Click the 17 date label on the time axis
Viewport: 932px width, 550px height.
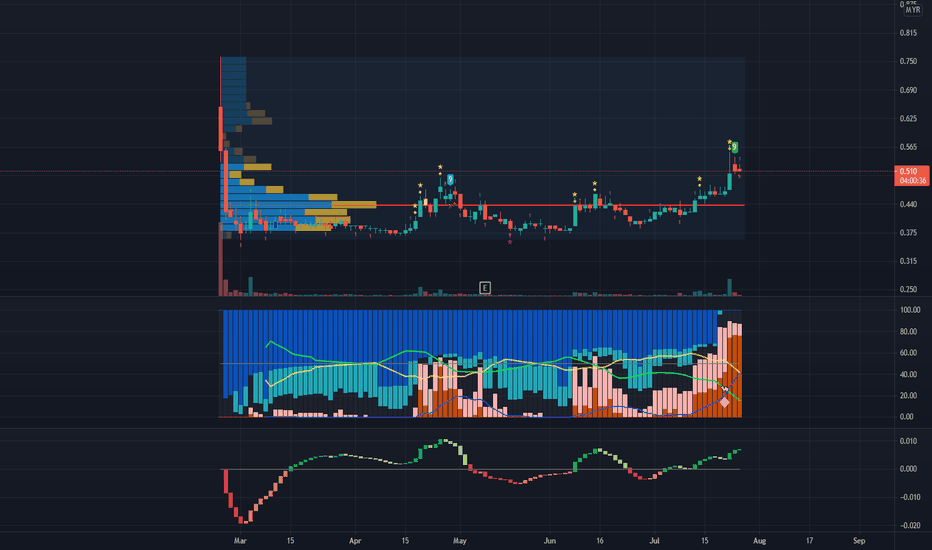pos(809,541)
